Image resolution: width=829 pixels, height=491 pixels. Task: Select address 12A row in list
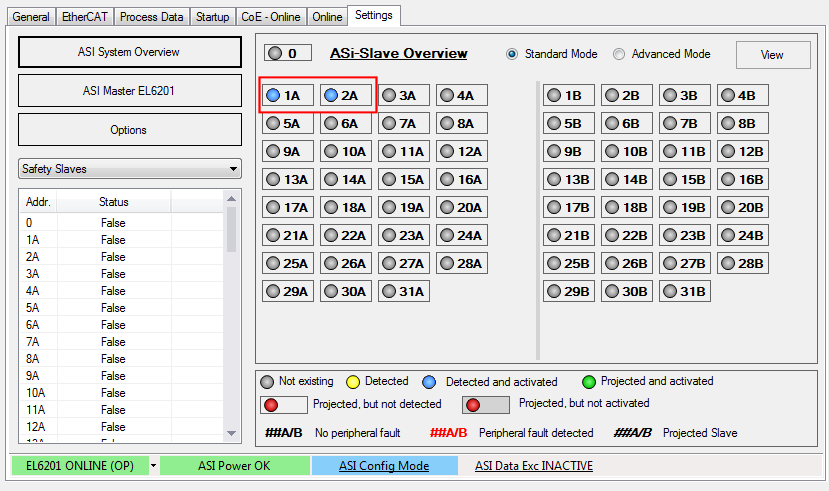click(122, 427)
